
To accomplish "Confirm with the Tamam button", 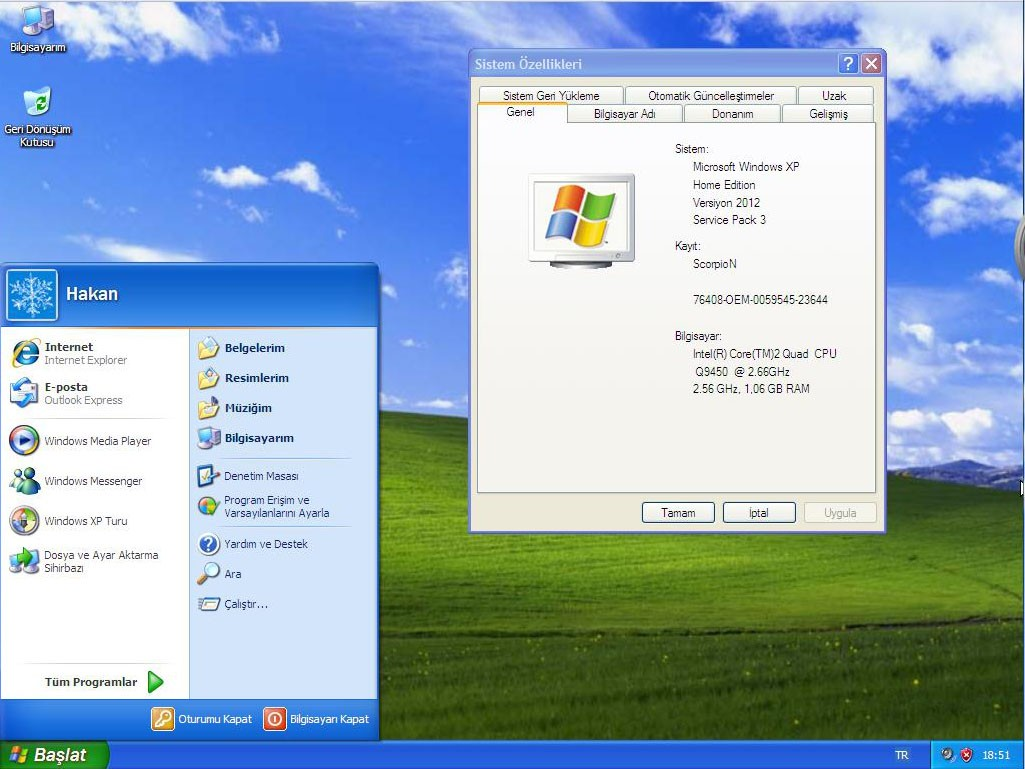I will (x=678, y=512).
